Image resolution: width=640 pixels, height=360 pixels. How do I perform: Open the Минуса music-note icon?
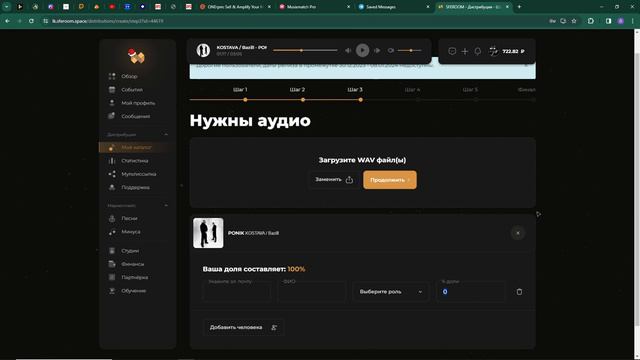tap(112, 232)
